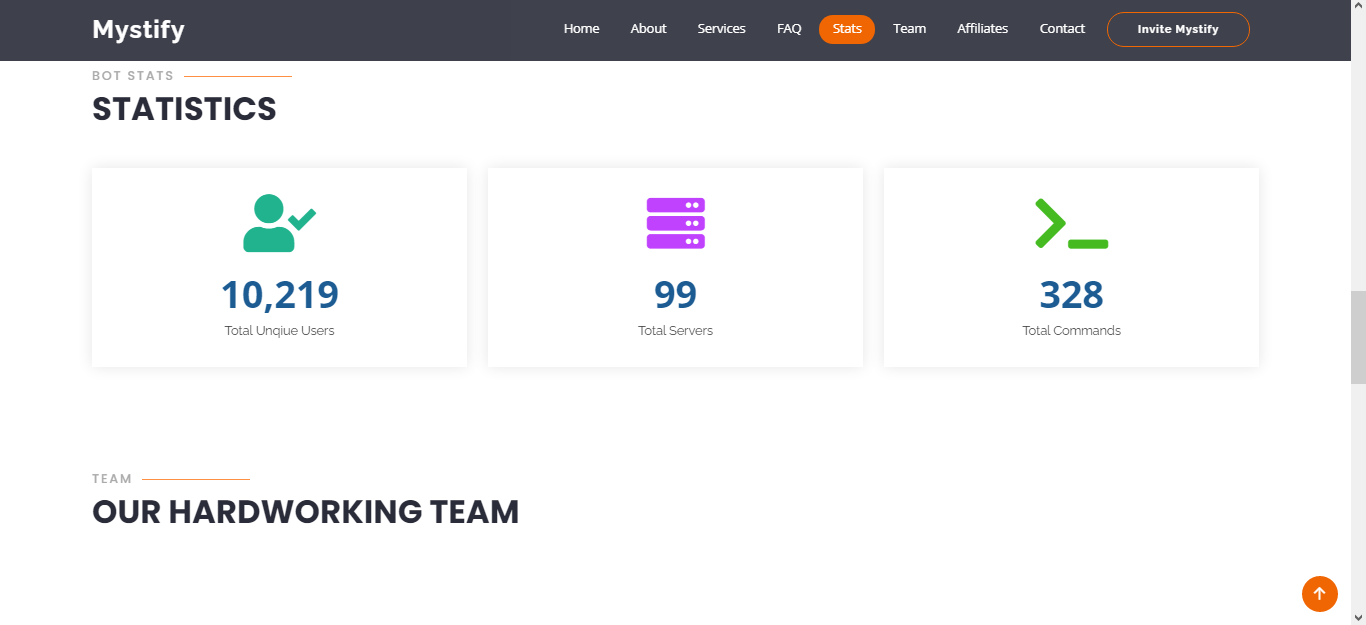
Task: Click the 10,219 unique users count
Action: pyautogui.click(x=279, y=295)
